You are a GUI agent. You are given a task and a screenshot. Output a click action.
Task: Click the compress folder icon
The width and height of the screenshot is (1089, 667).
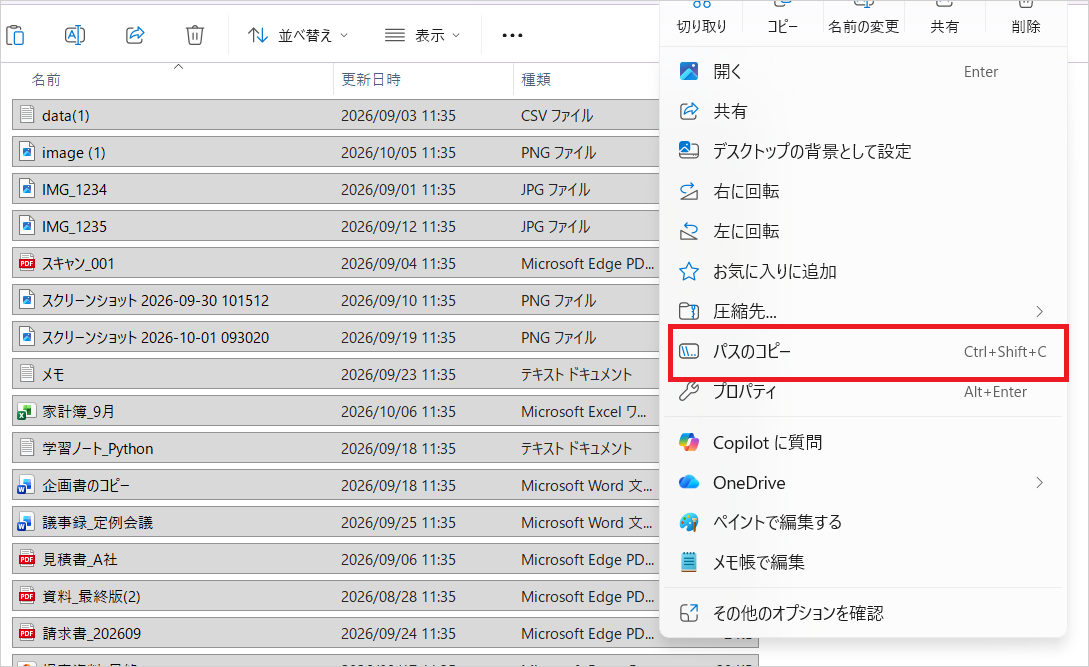pos(689,311)
